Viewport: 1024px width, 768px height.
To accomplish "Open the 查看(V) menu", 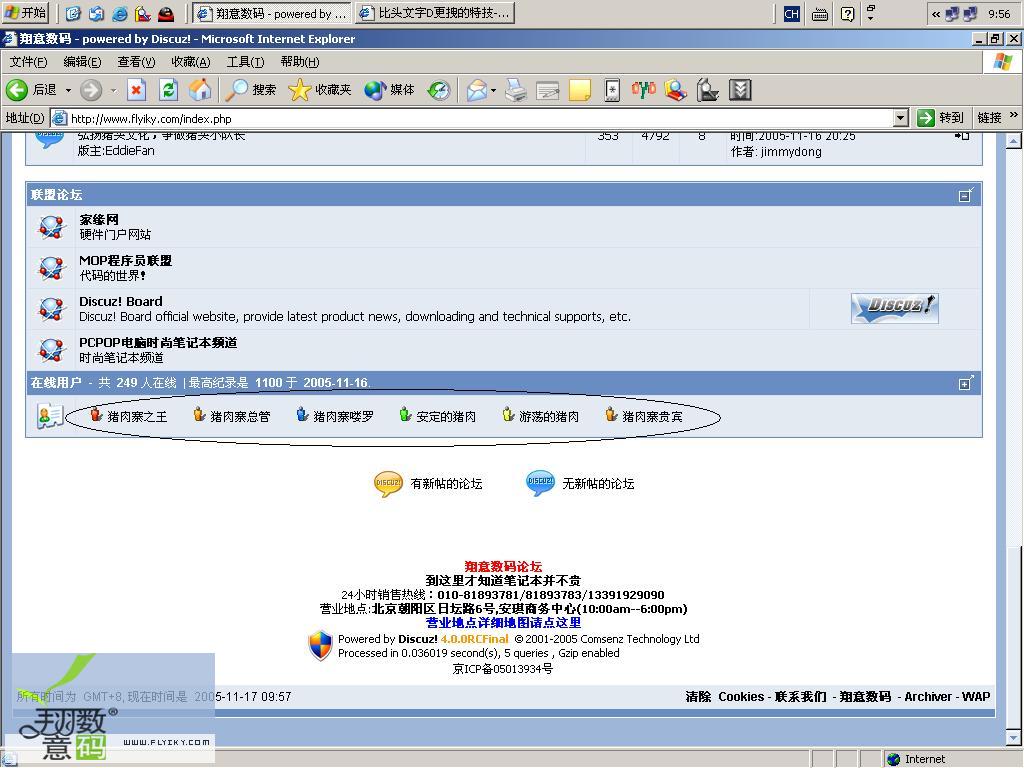I will click(x=136, y=62).
